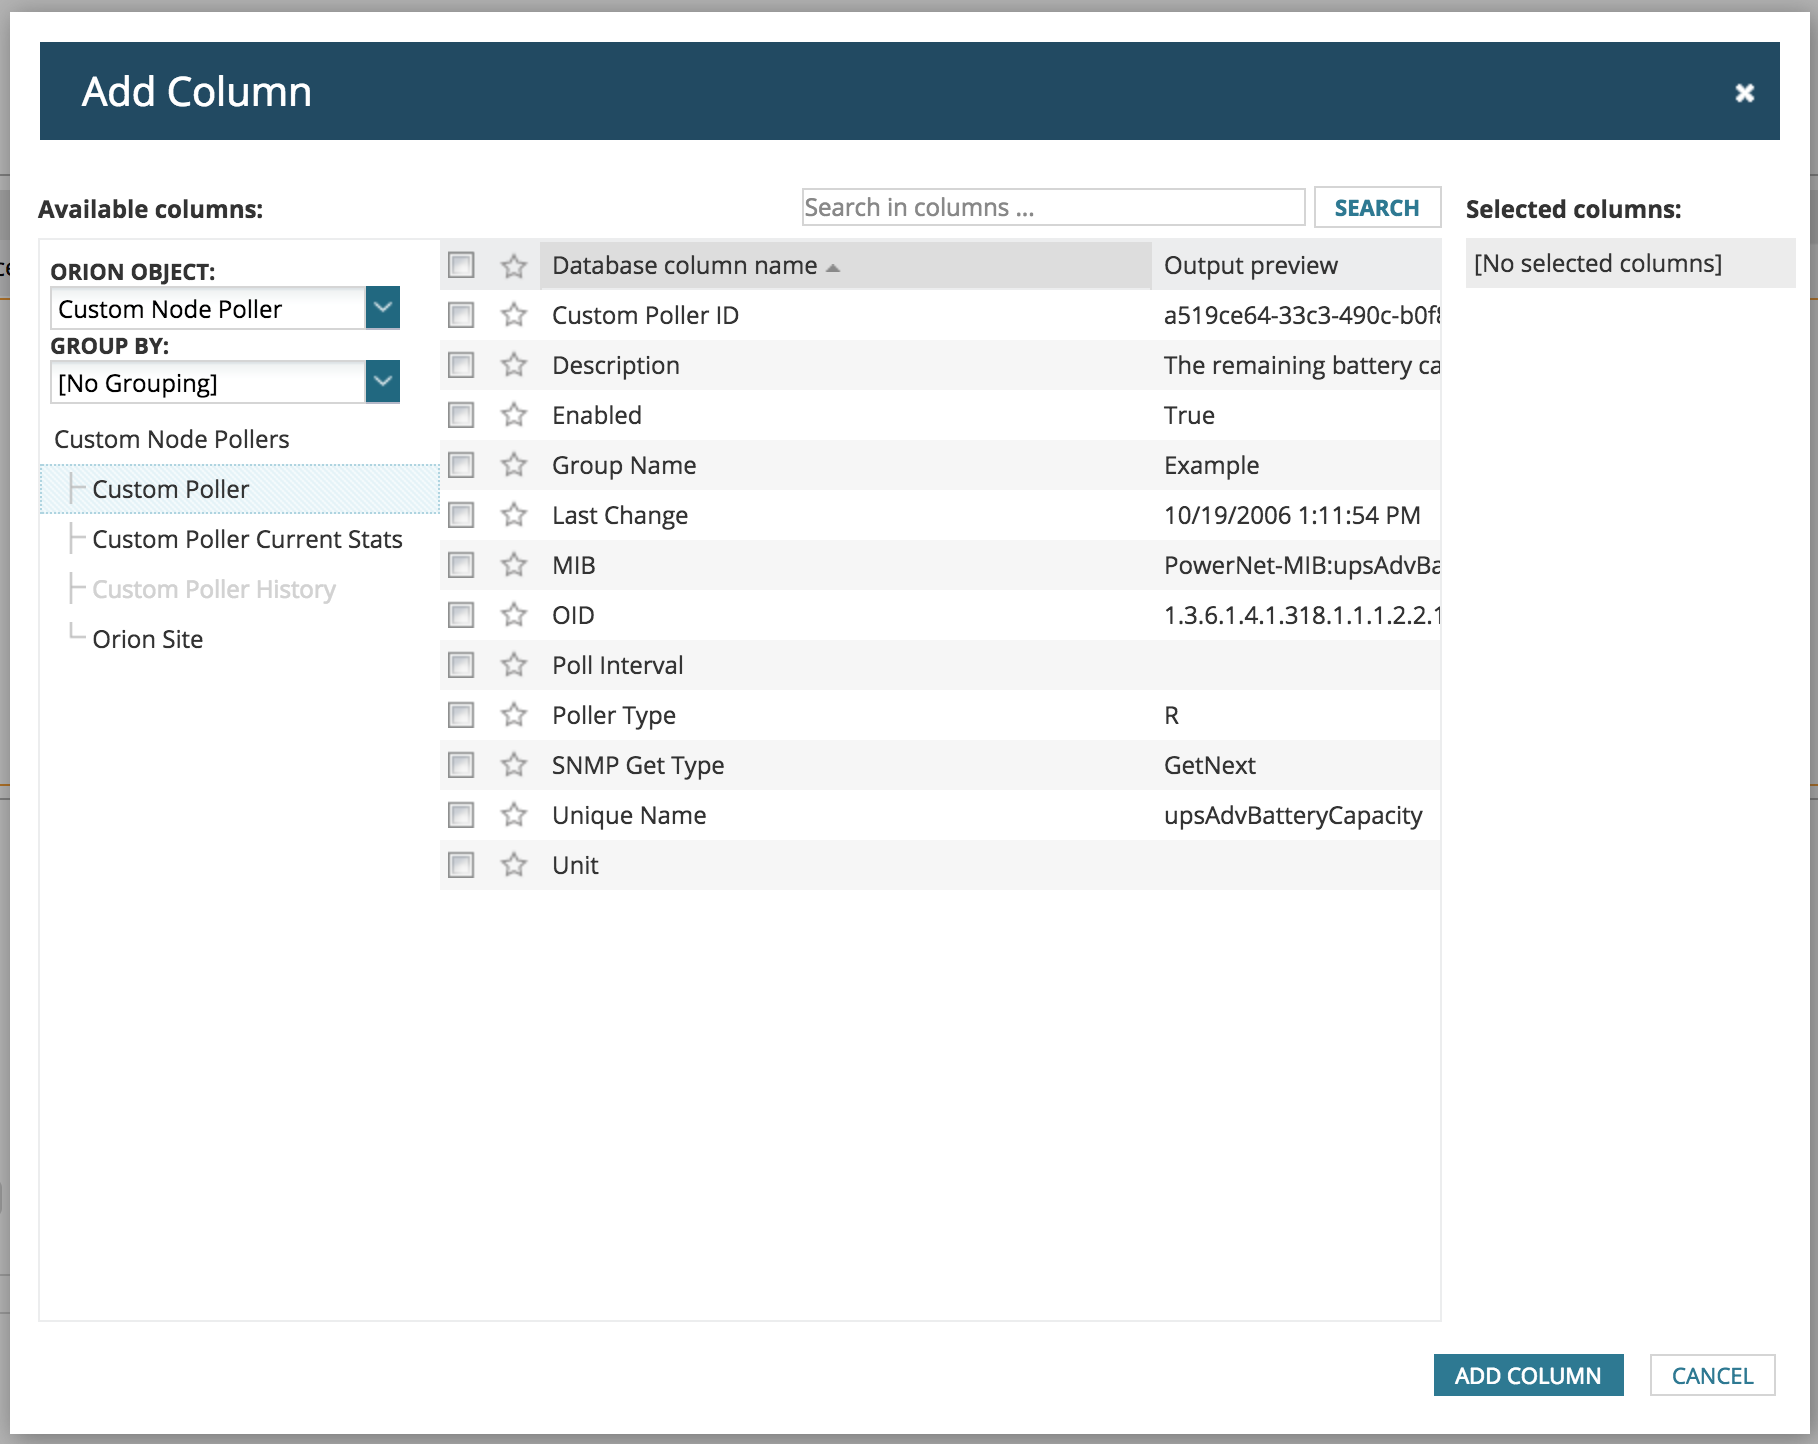
Task: Check the Unit column checkbox
Action: (x=461, y=865)
